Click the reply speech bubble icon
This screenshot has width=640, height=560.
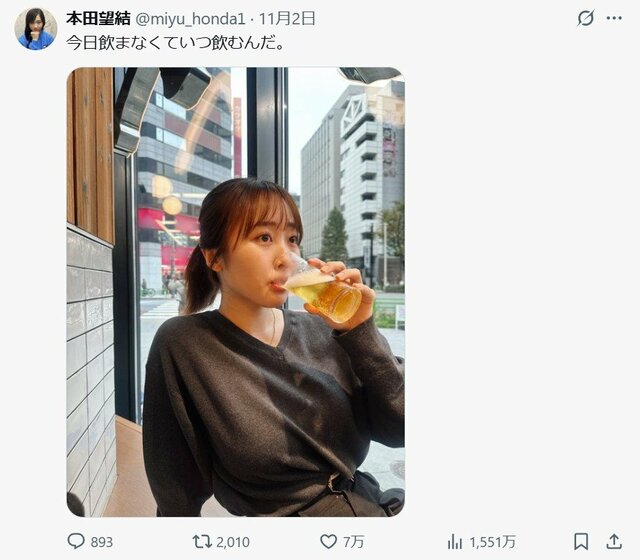76,541
